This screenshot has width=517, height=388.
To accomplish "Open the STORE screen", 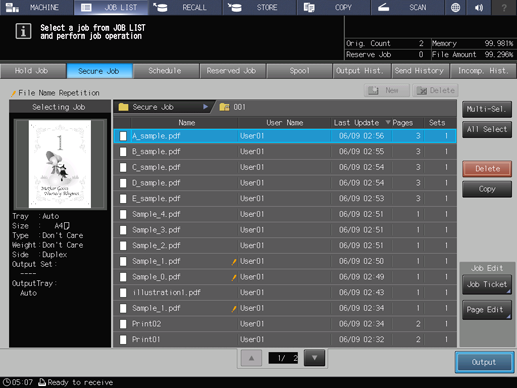I will coord(260,7).
